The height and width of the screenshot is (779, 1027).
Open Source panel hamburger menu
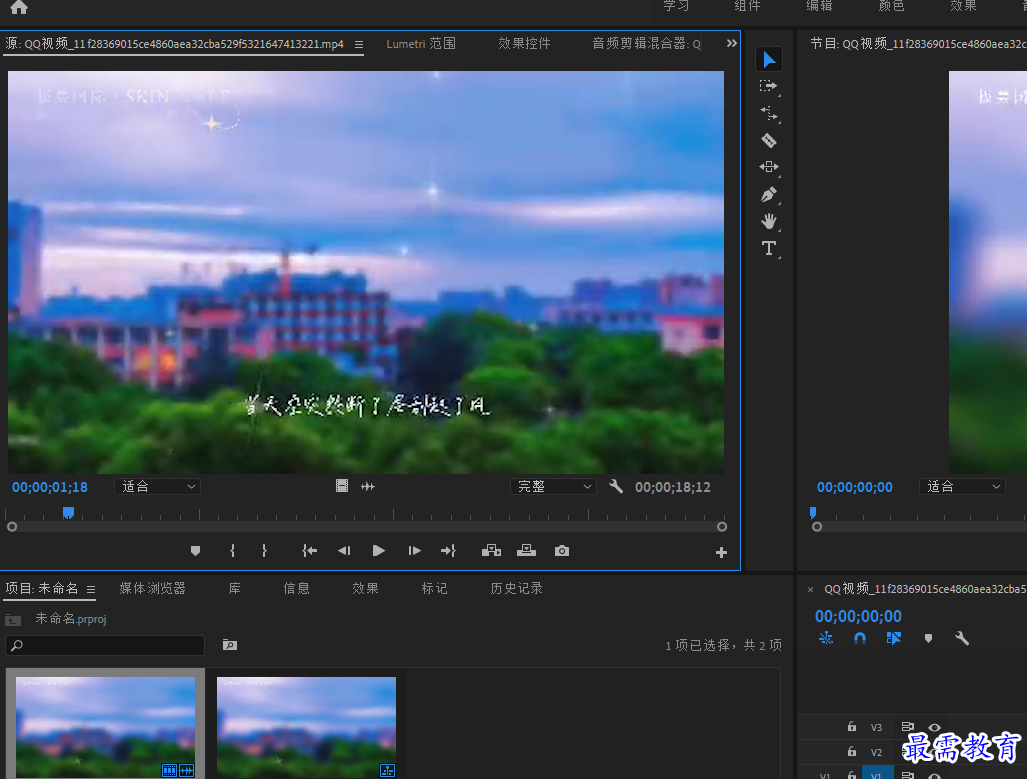[359, 45]
